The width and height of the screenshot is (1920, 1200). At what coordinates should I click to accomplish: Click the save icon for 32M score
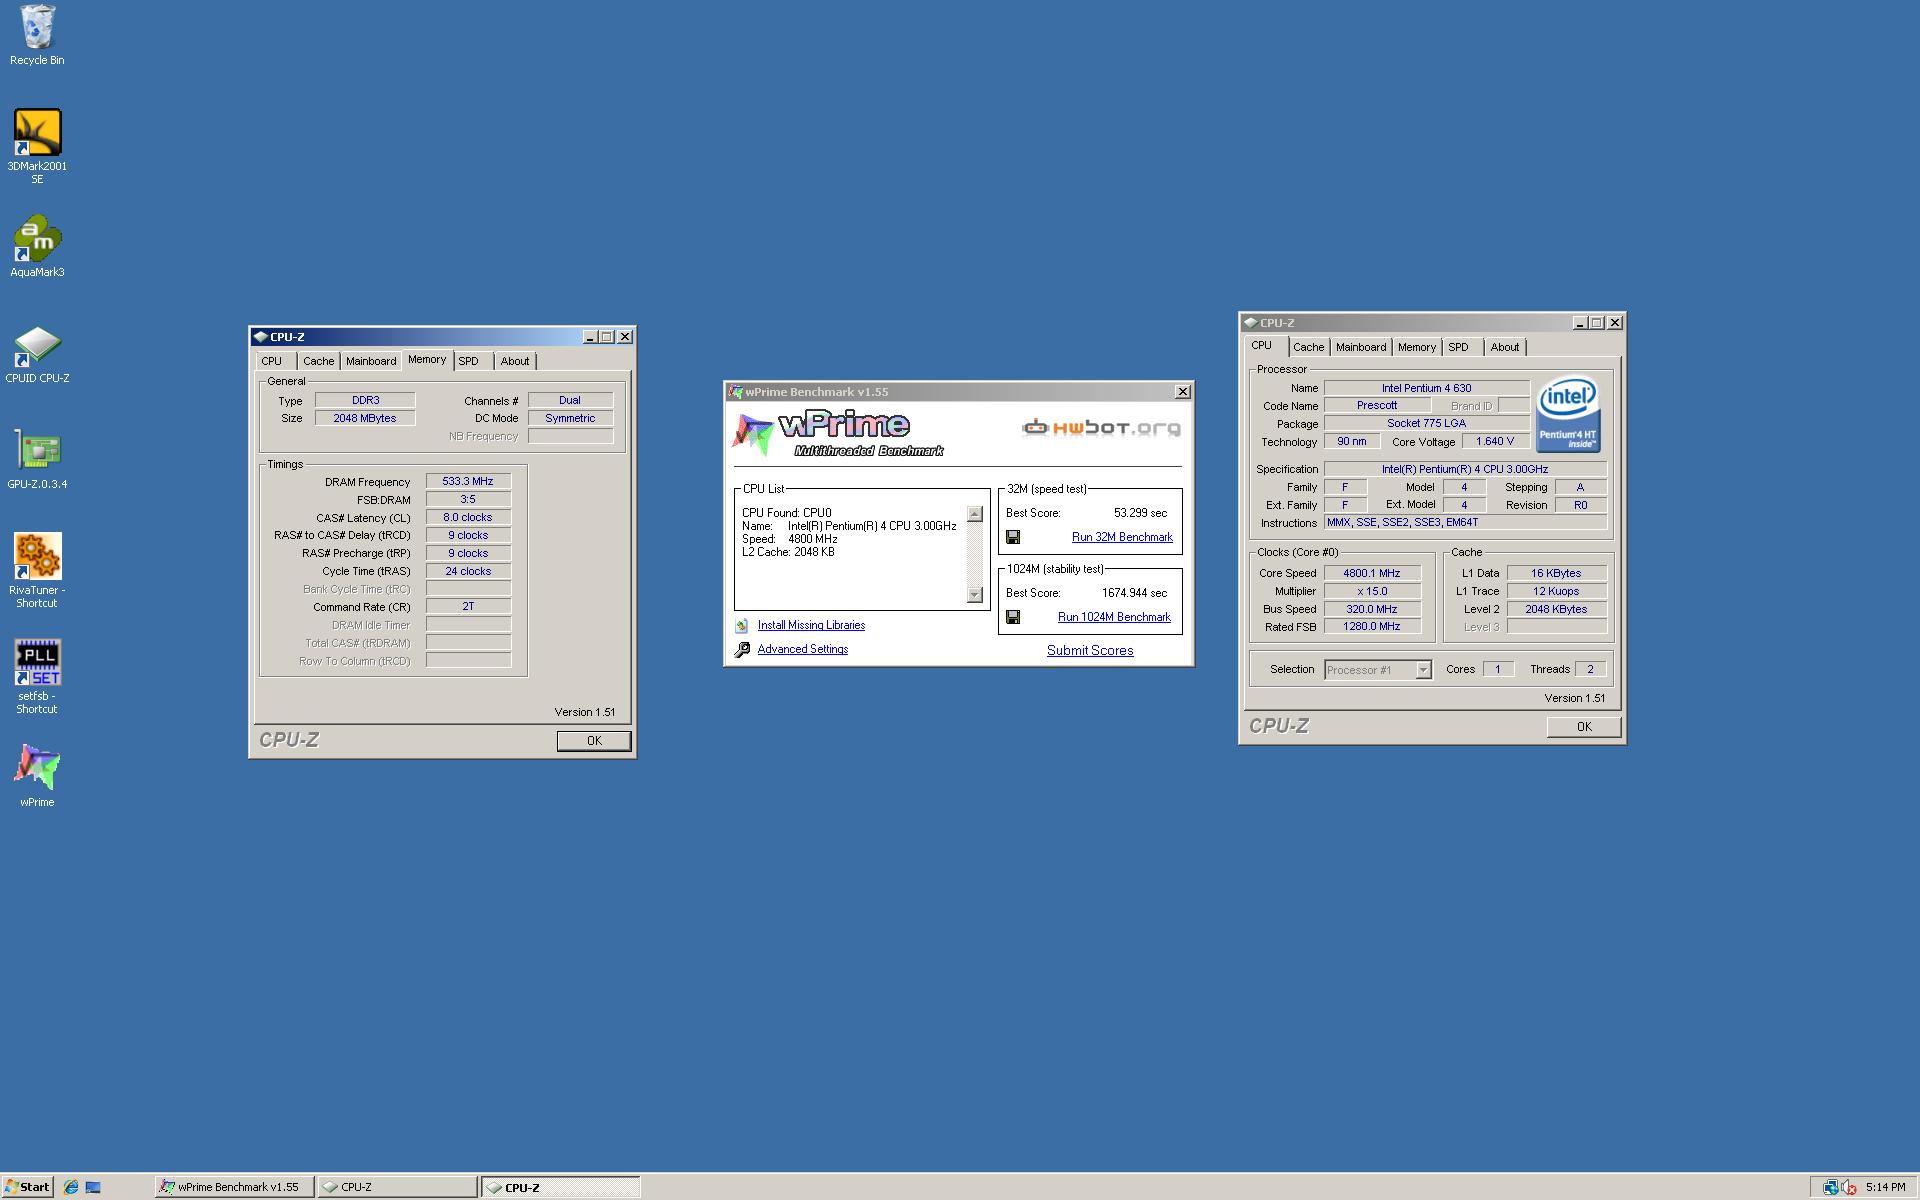[x=1013, y=537]
